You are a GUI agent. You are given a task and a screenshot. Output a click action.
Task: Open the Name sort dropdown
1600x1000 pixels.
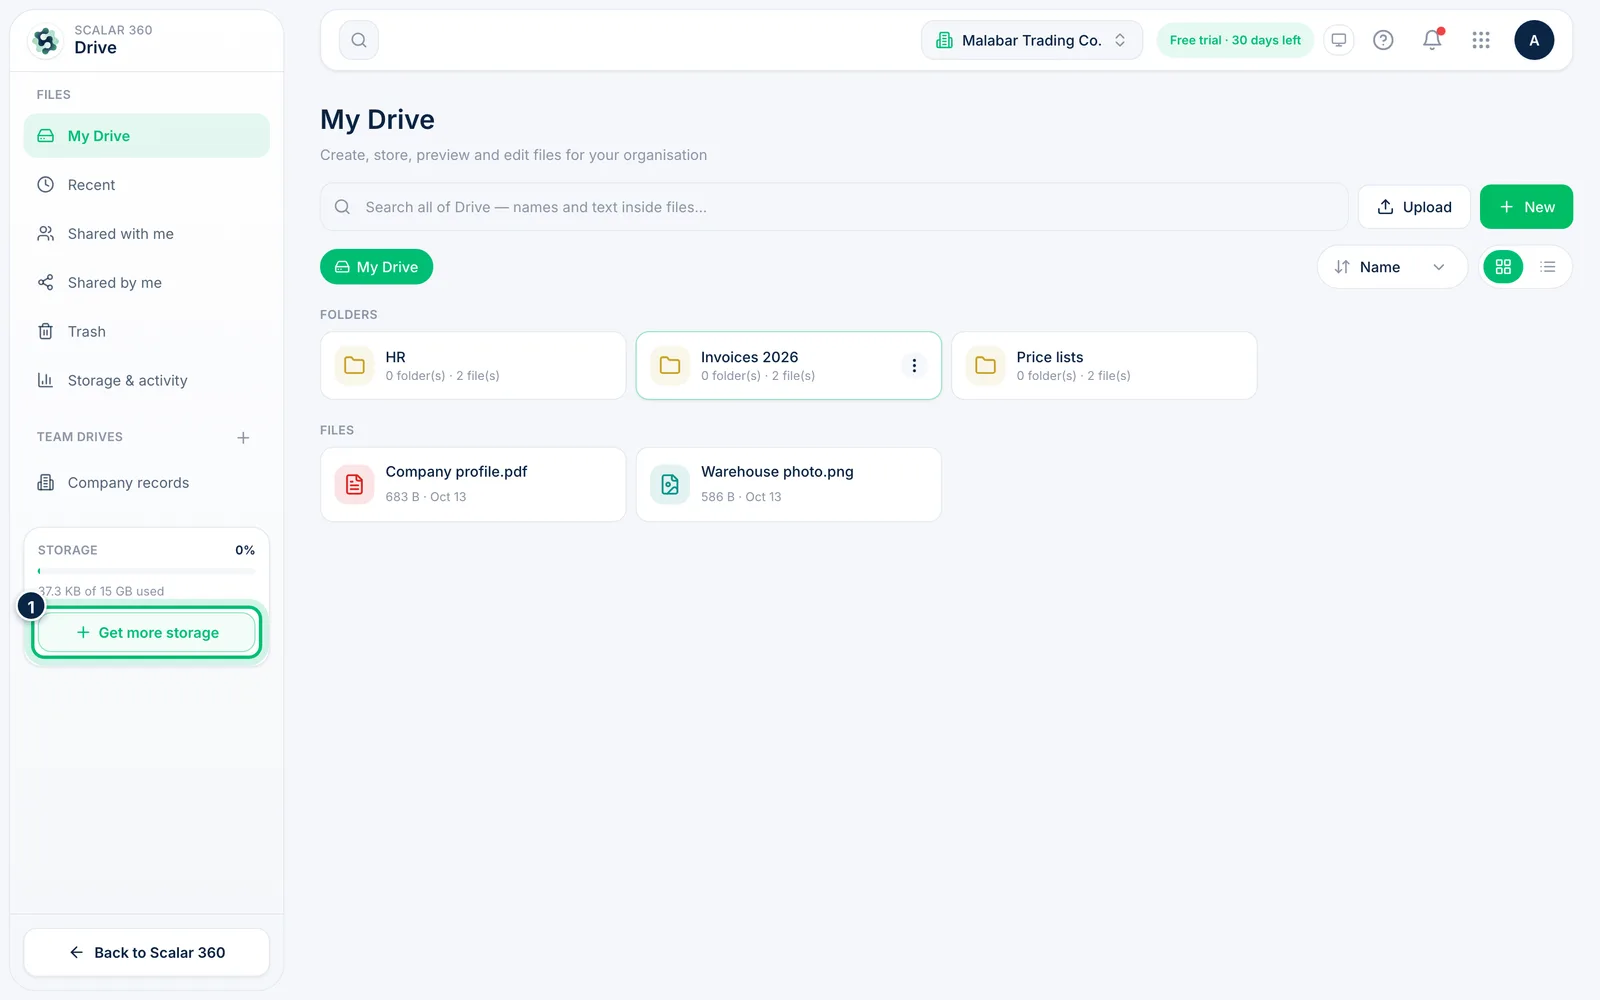pyautogui.click(x=1392, y=267)
